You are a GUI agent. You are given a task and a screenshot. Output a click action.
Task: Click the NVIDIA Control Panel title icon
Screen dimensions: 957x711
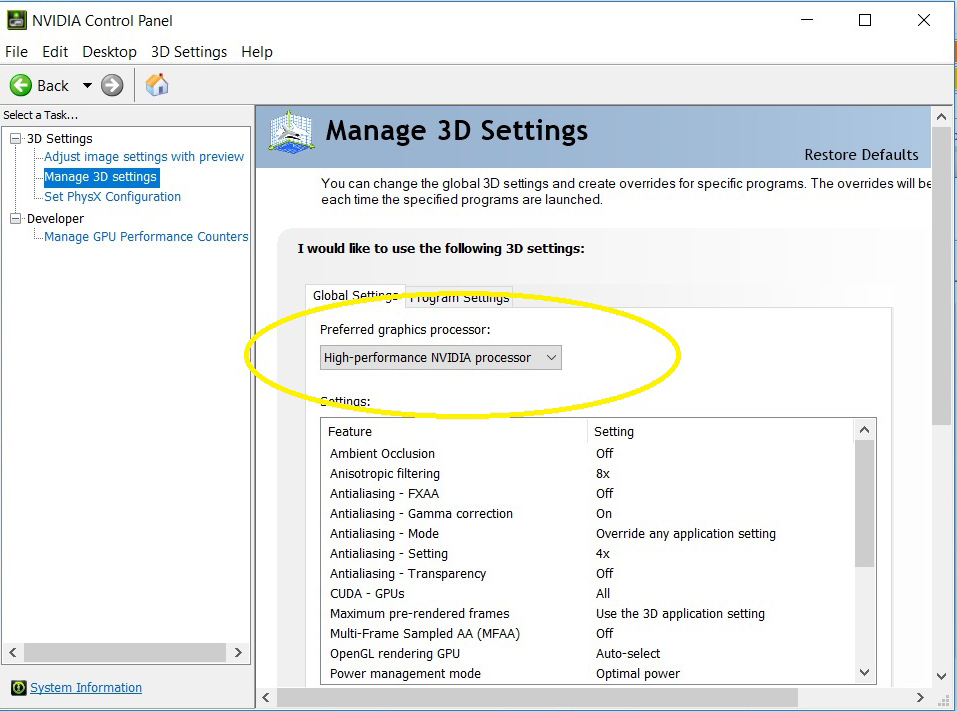coord(16,20)
